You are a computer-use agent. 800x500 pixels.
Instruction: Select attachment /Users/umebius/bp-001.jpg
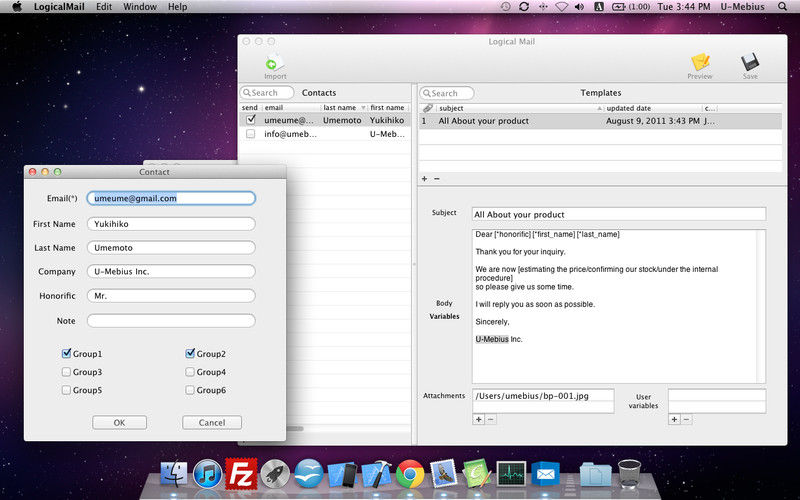coord(543,396)
